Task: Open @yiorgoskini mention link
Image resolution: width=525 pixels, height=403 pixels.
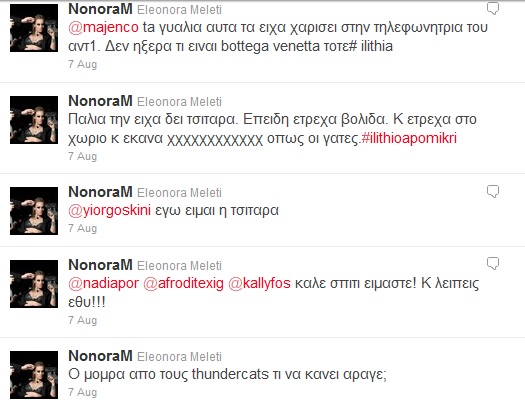Action: pos(109,211)
